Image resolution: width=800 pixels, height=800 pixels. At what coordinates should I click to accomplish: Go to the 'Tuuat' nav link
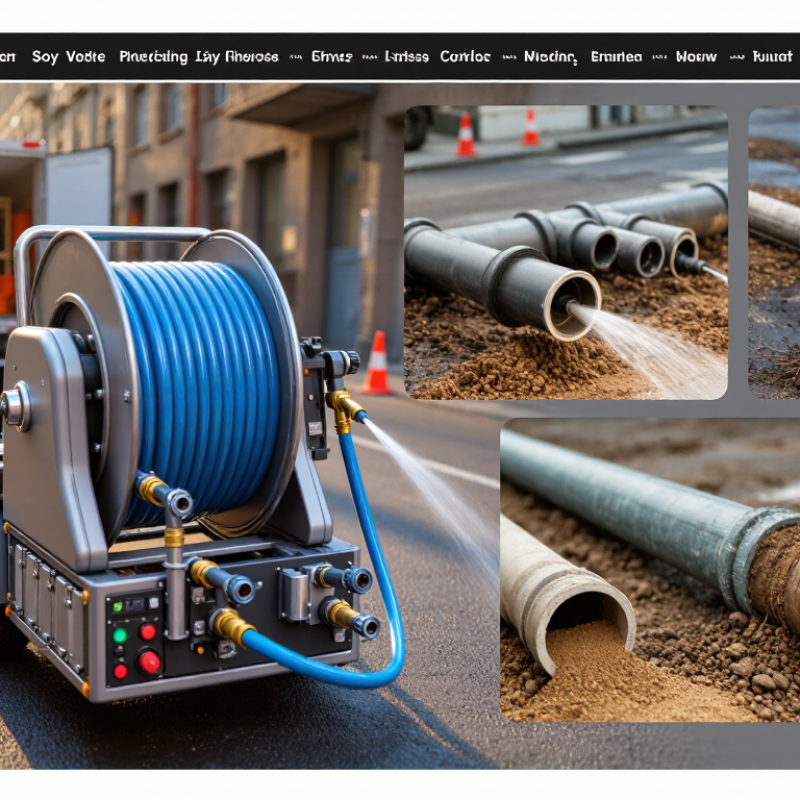tap(772, 57)
